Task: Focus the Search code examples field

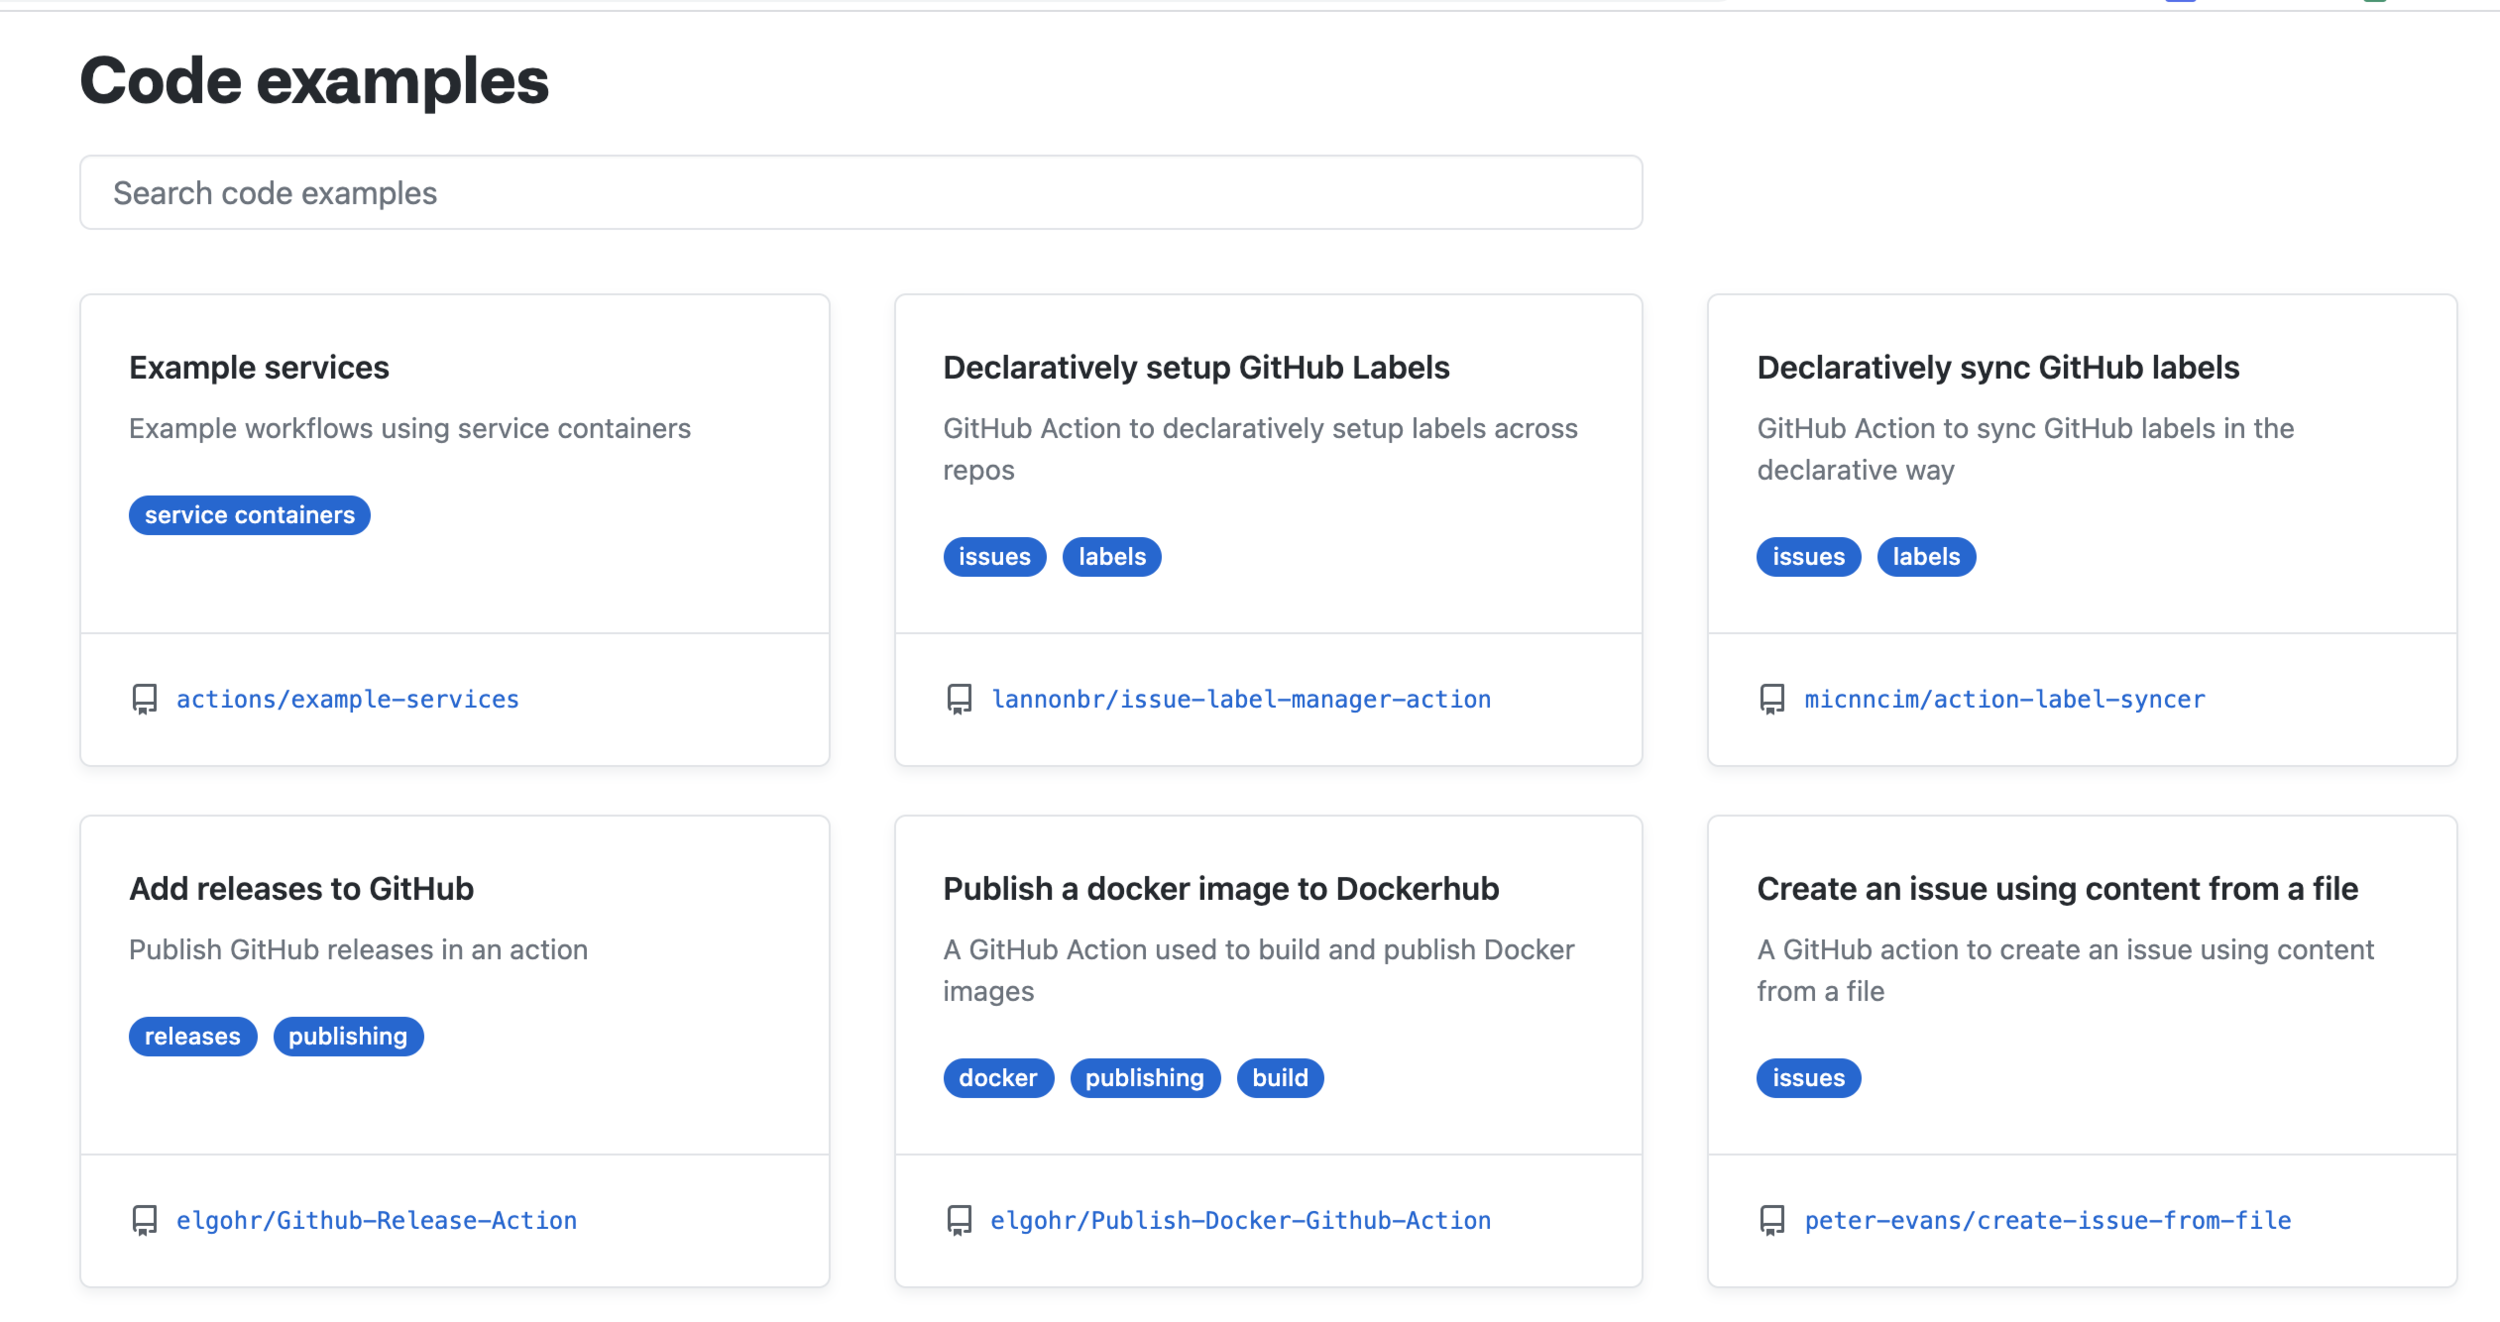Action: pos(860,193)
